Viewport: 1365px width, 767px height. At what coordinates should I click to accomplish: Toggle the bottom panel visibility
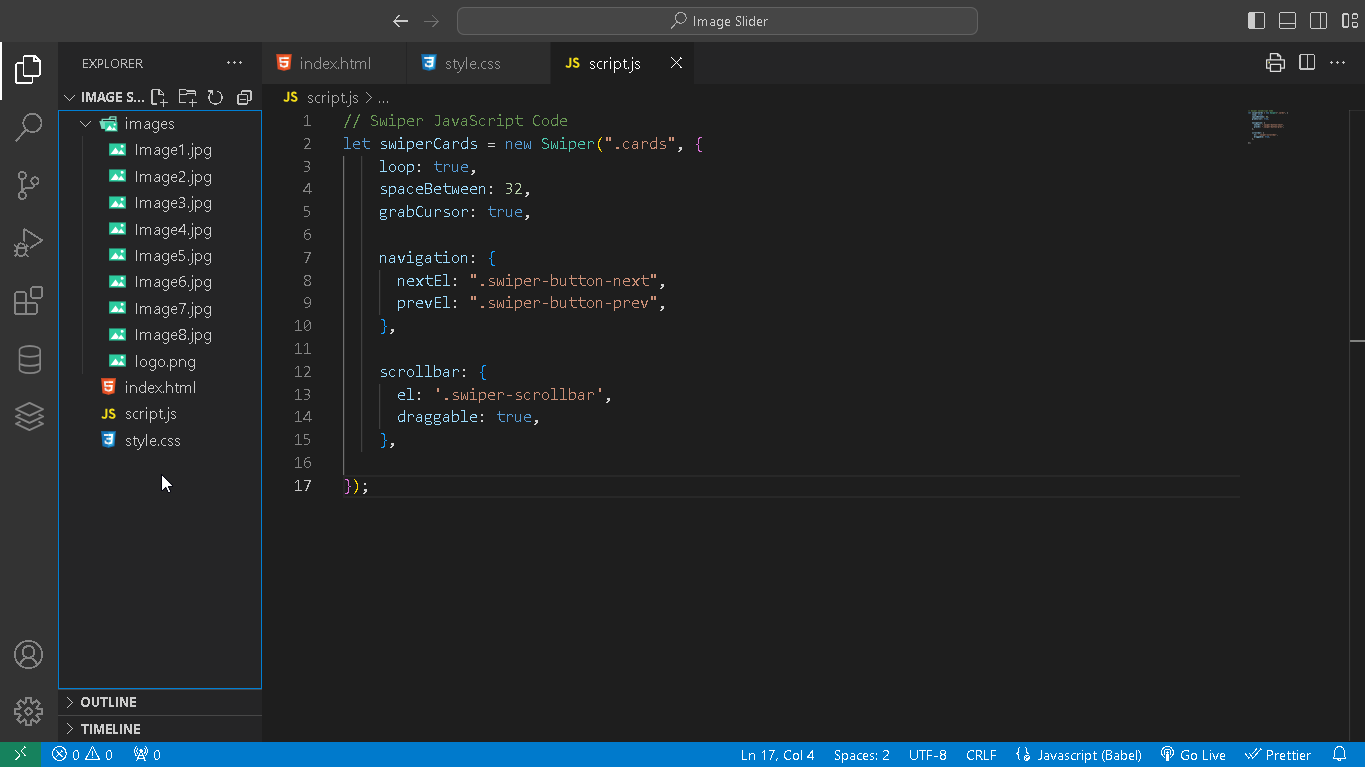click(1286, 20)
